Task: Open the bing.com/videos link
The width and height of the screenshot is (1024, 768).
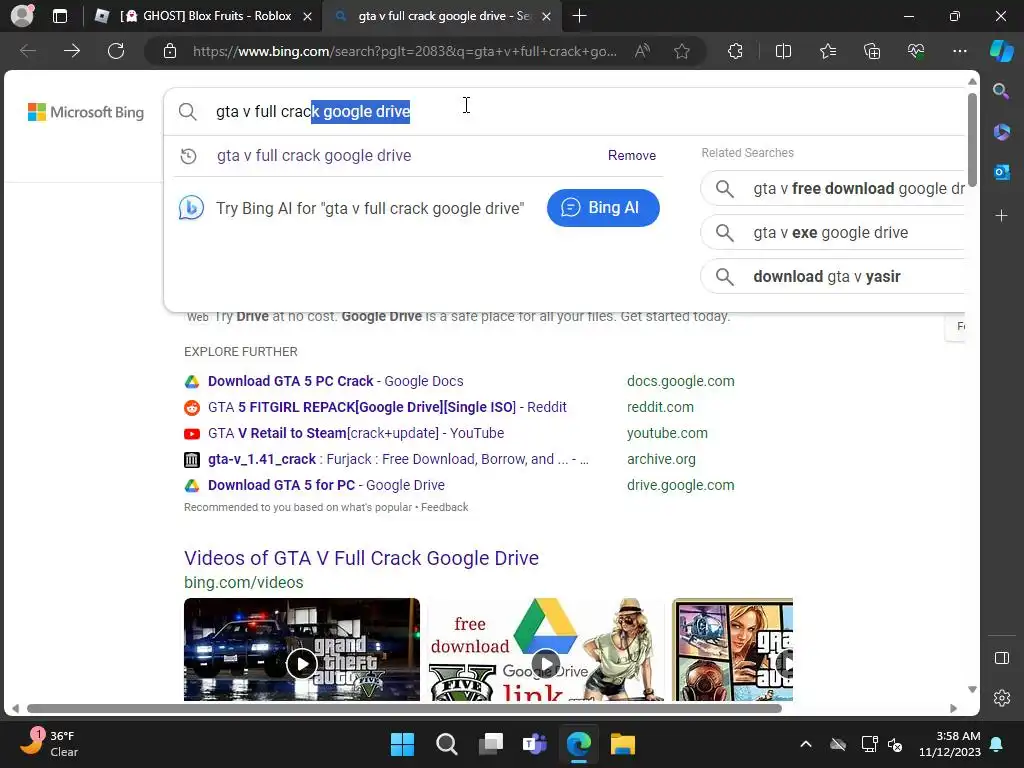Action: (244, 582)
